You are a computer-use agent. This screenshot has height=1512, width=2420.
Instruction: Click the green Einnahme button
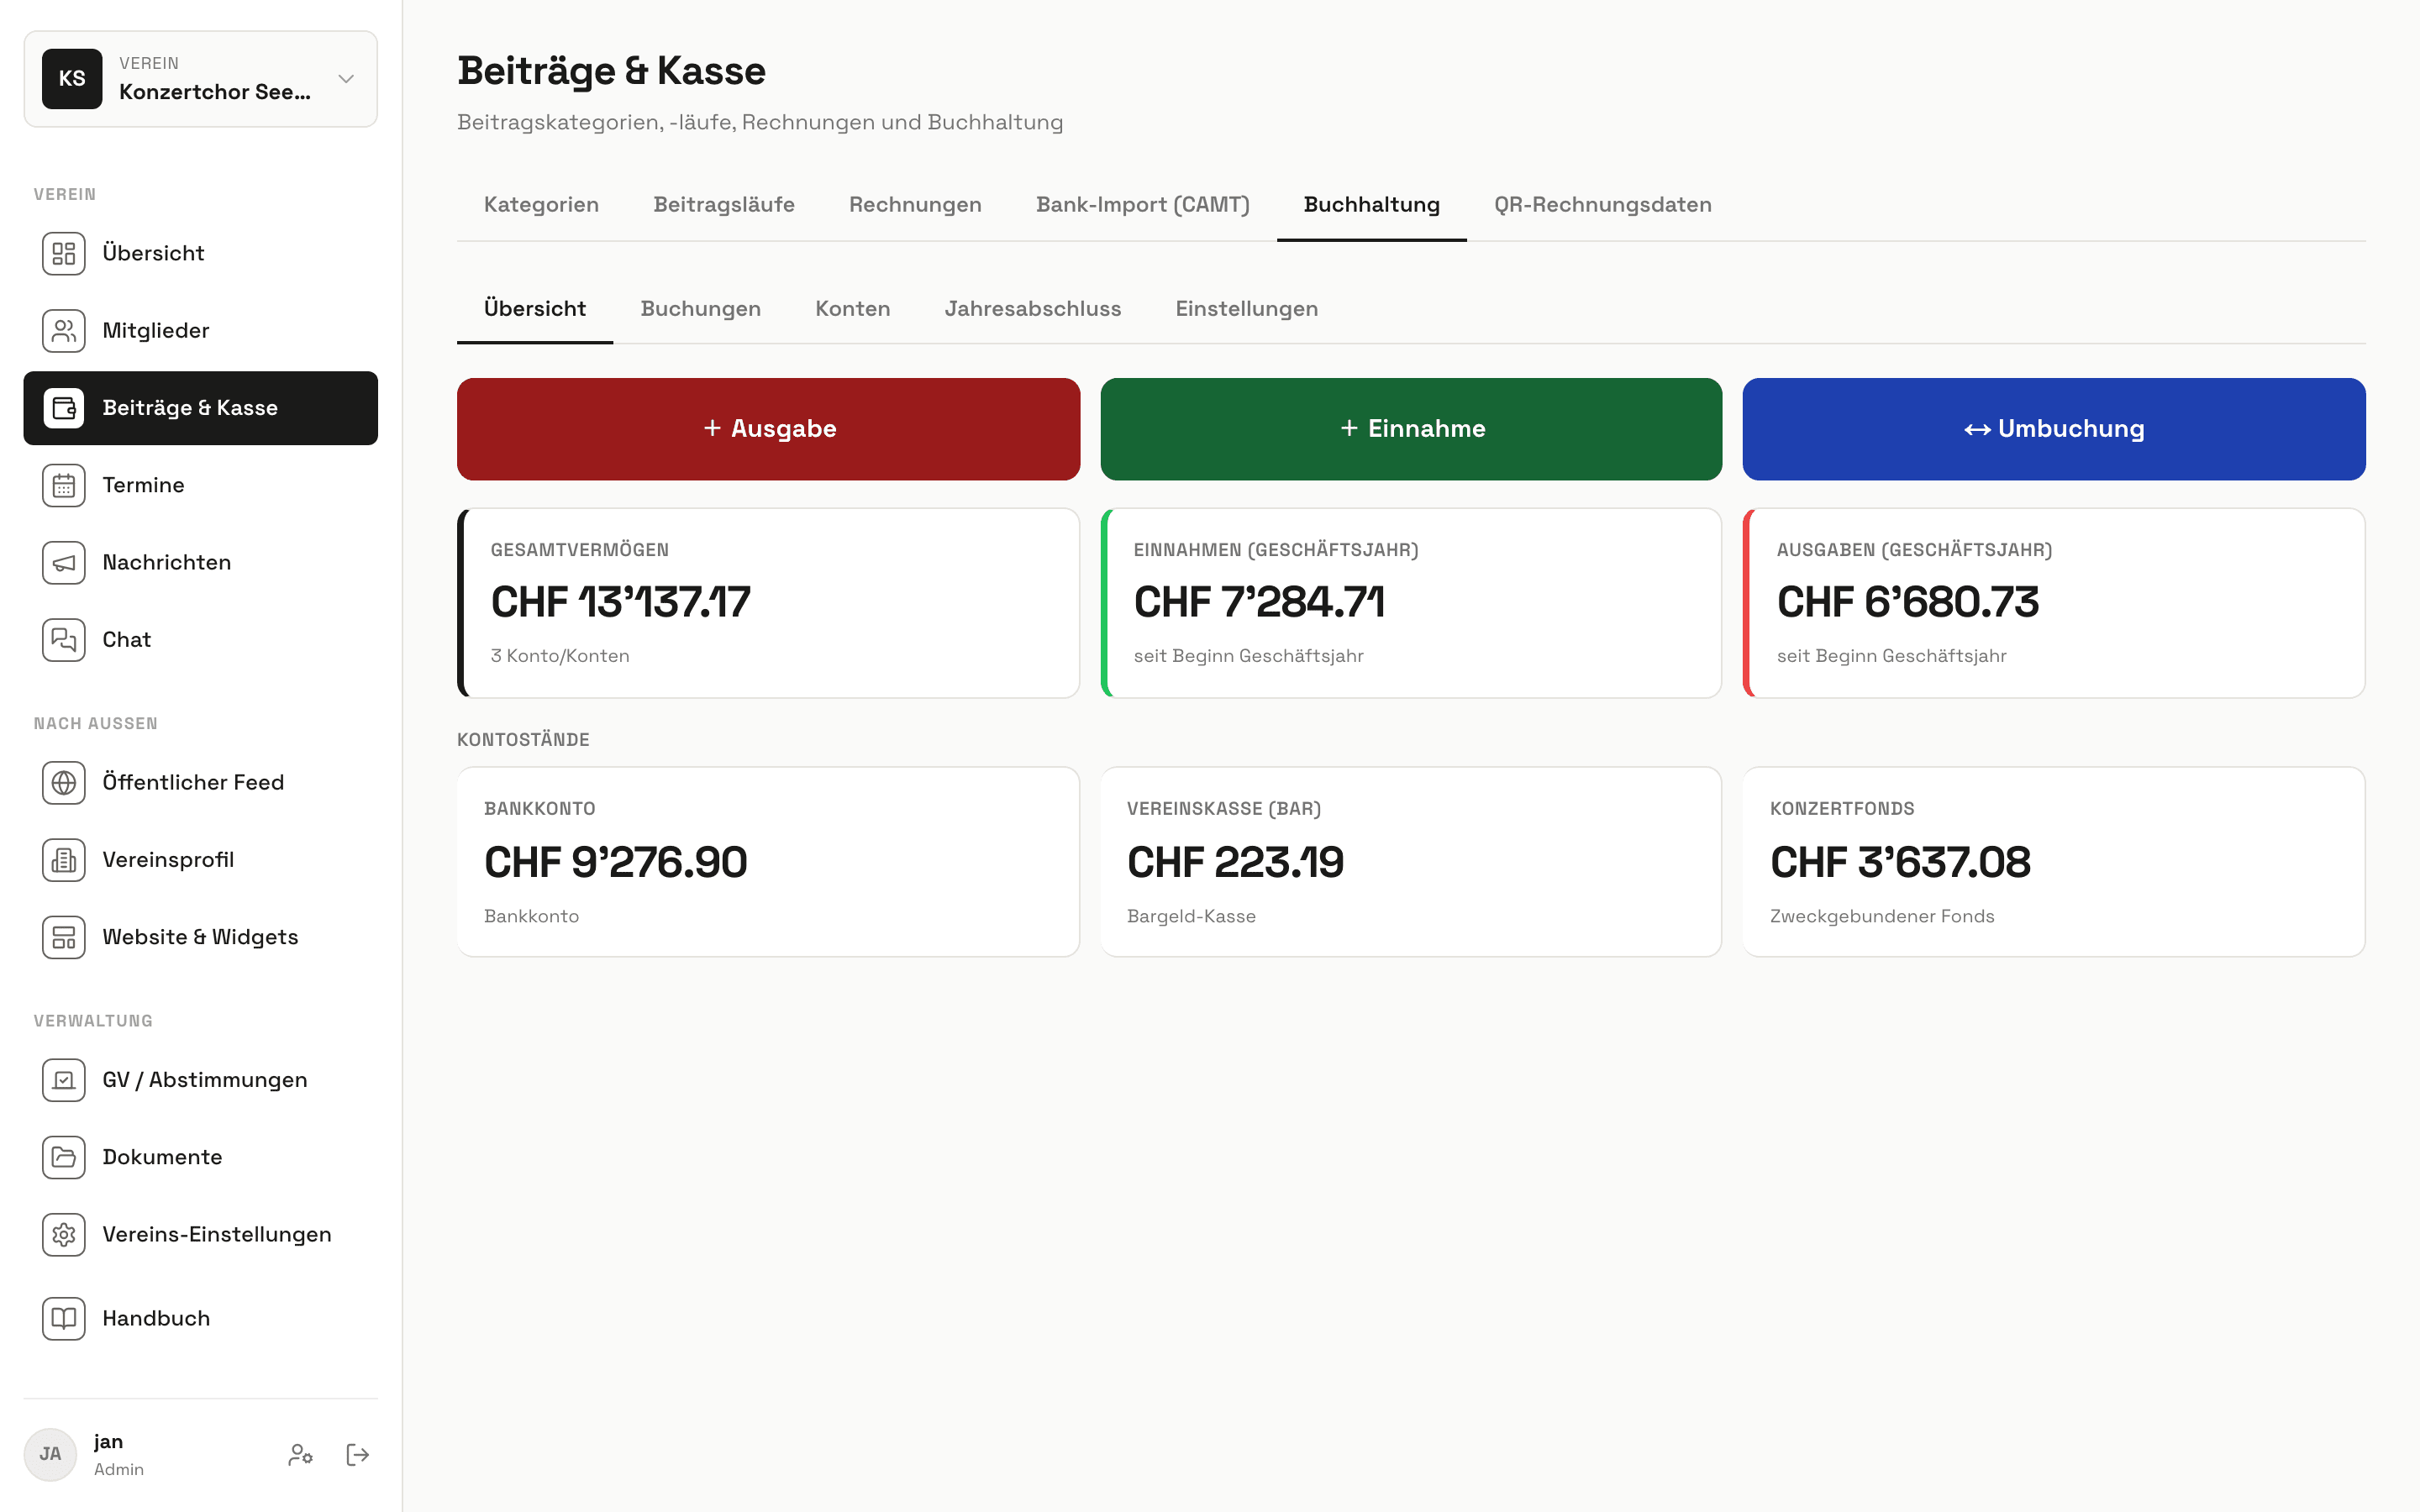click(1411, 429)
